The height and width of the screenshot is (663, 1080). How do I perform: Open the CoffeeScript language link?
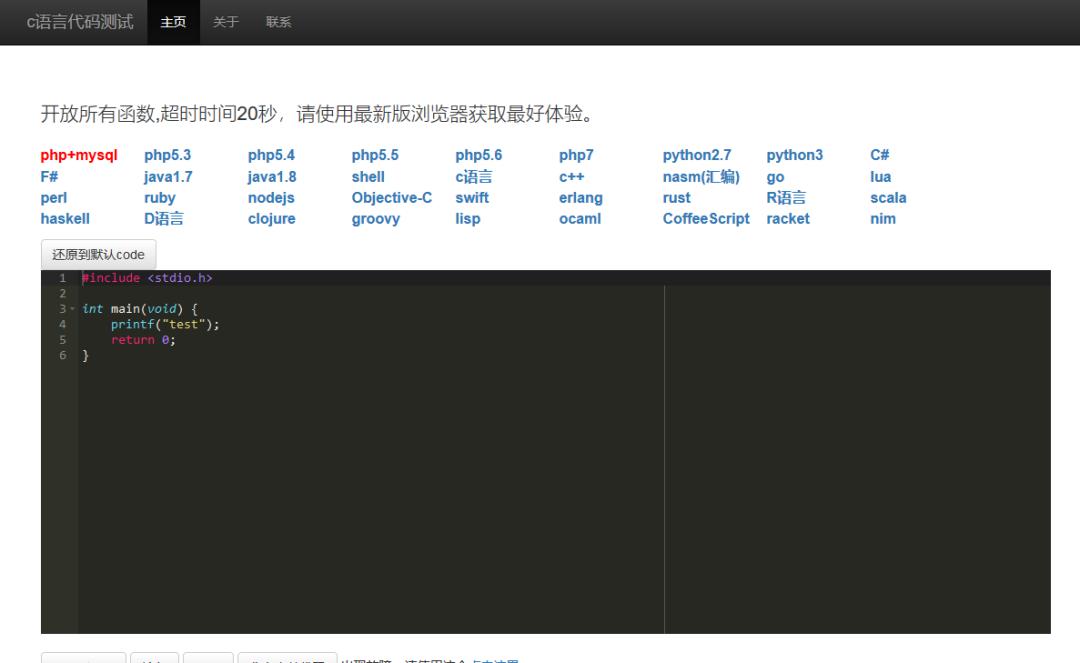[706, 219]
